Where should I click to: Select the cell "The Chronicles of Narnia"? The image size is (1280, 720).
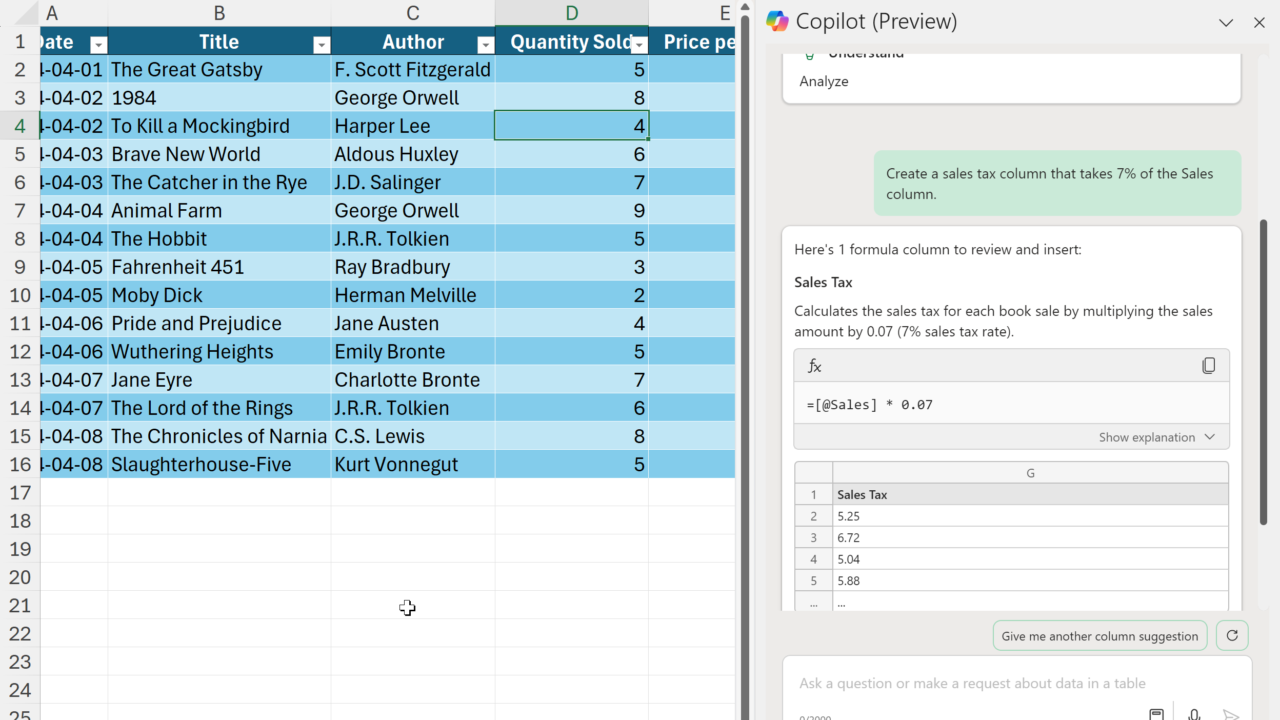coord(219,437)
